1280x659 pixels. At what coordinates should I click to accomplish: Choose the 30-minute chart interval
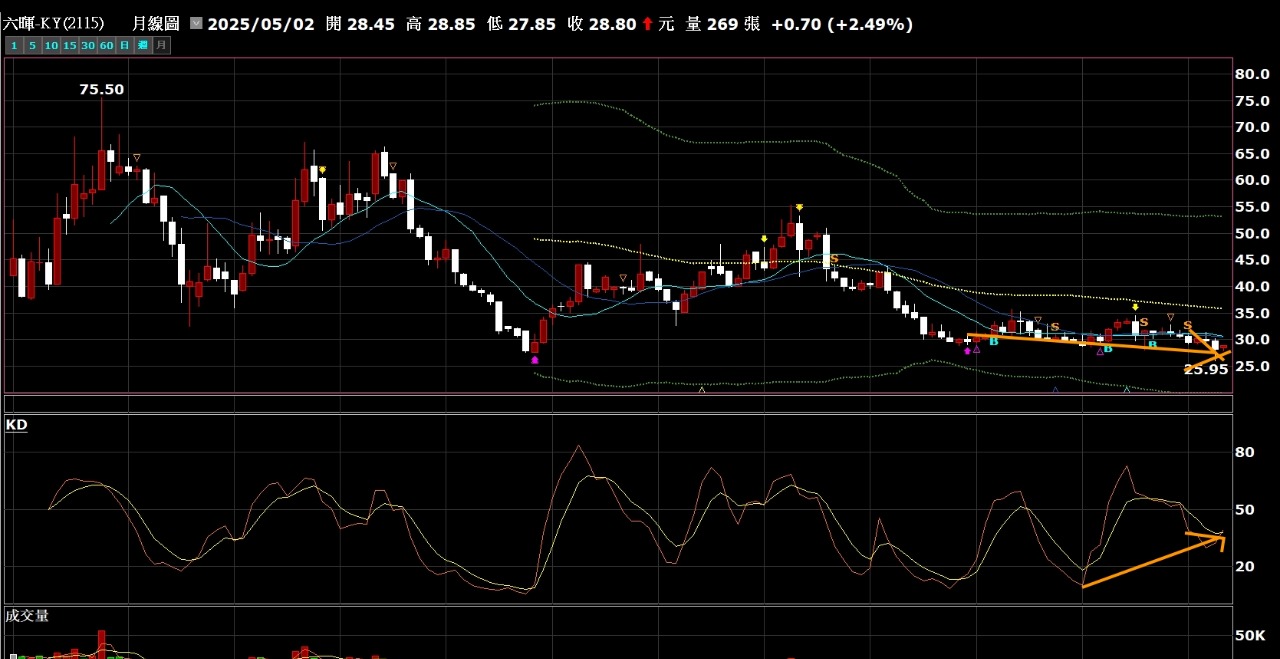click(88, 45)
